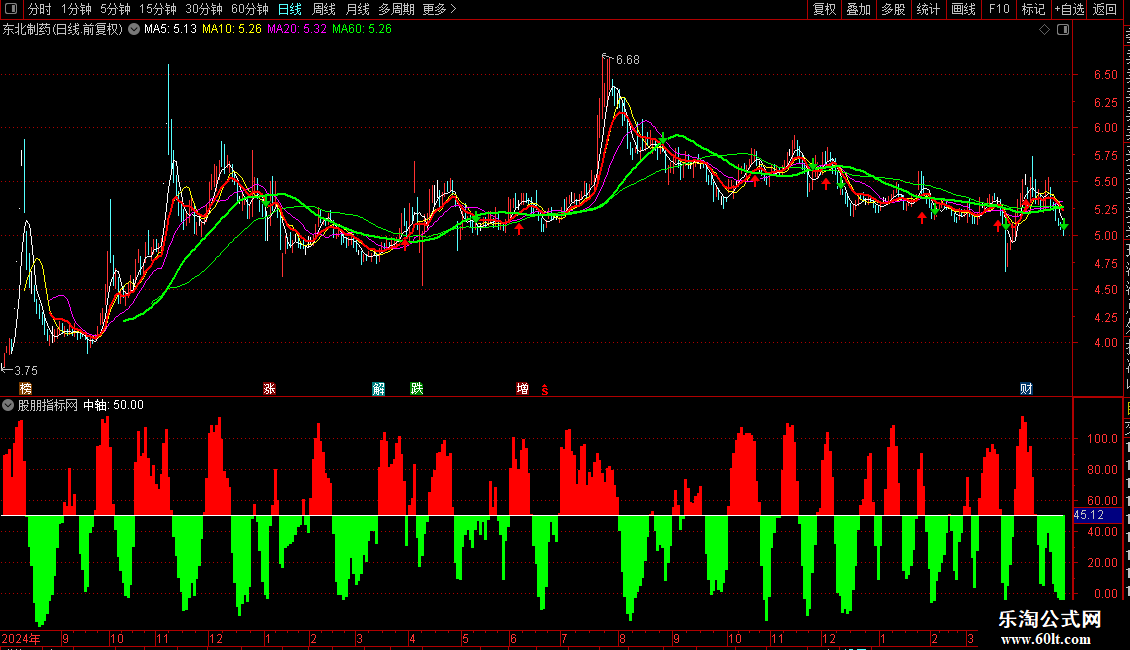
Task: Click the 6.68 high price label
Action: point(628,60)
